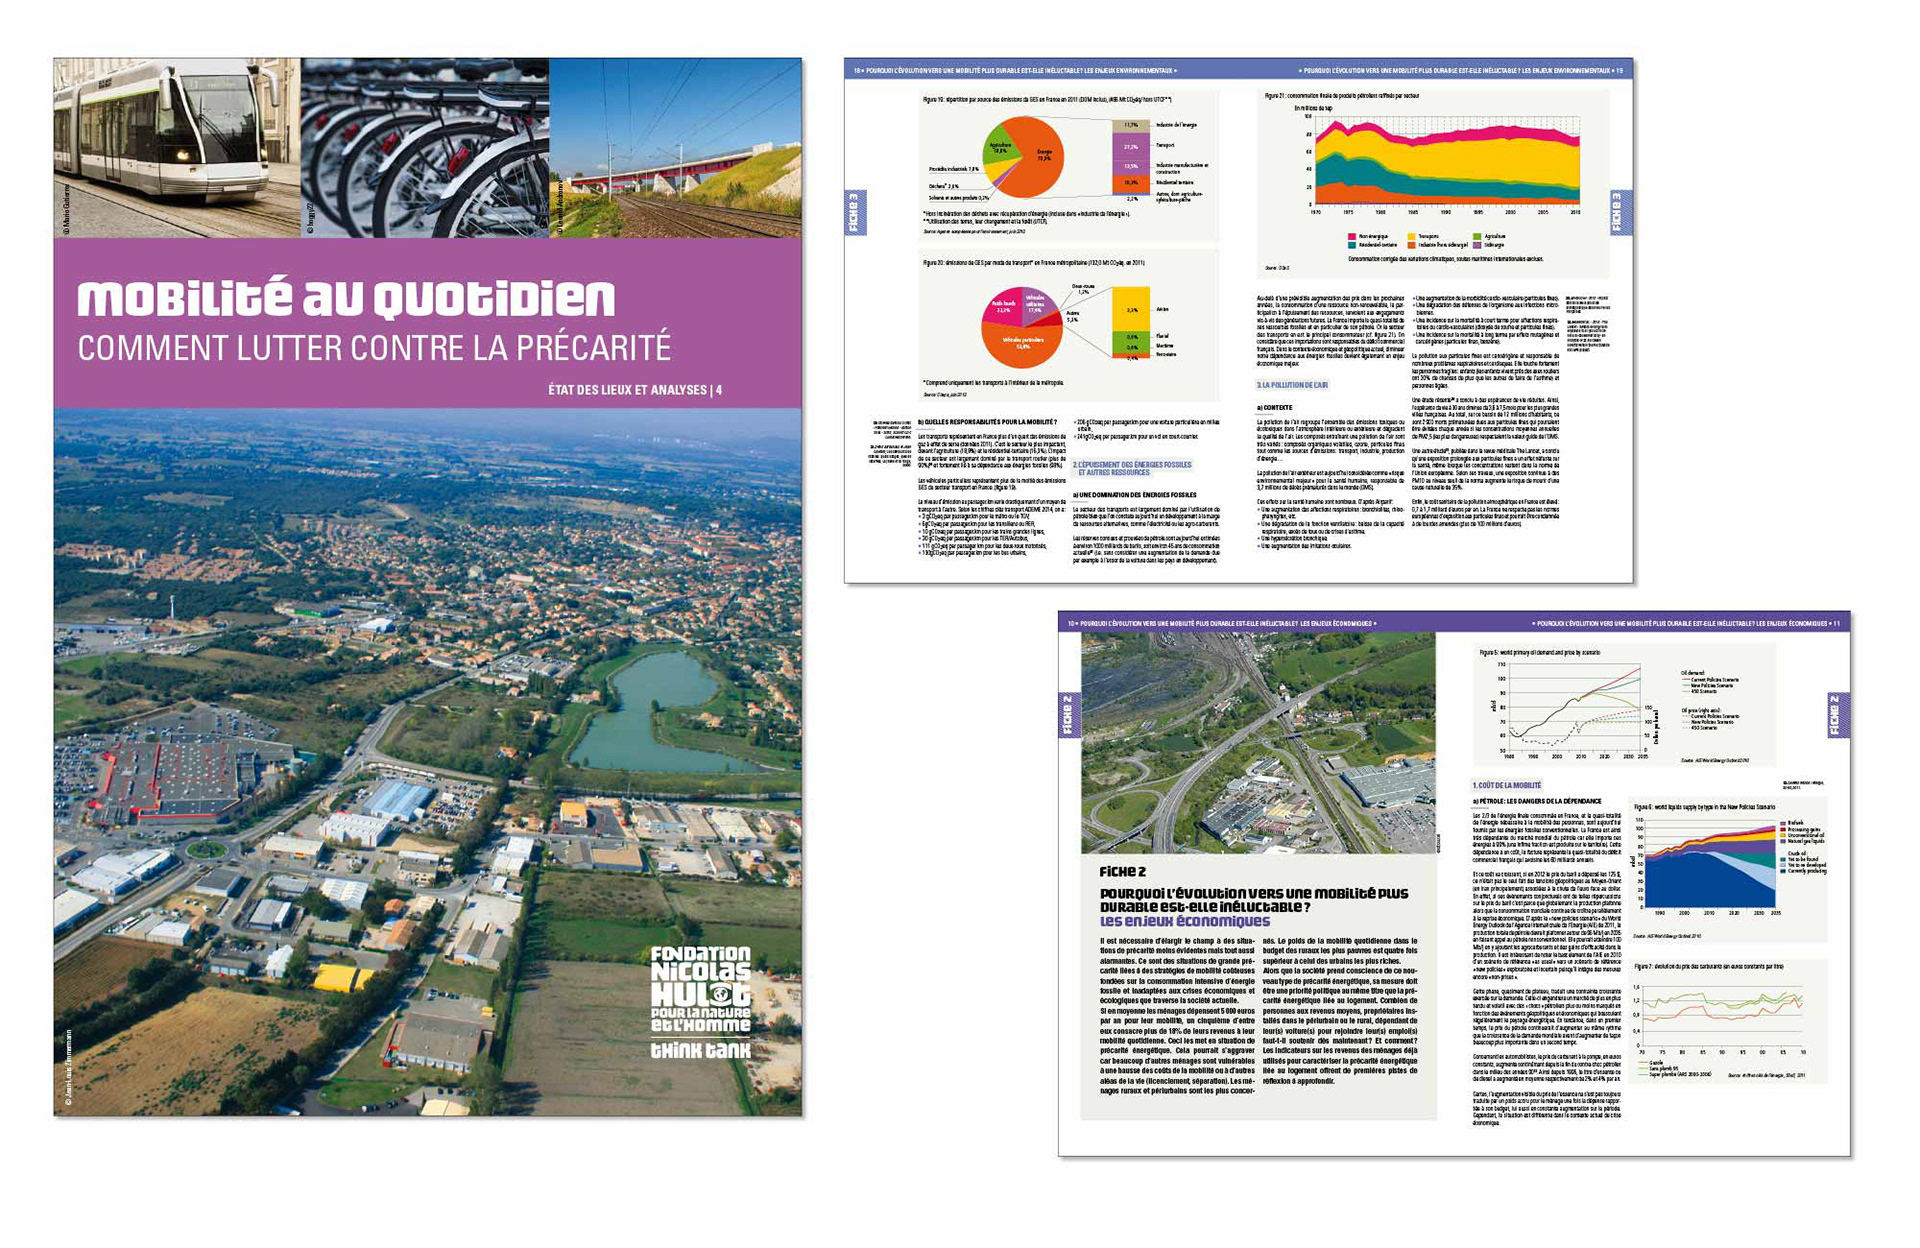Click the yellow bar in Figure 20
This screenshot has width=1920, height=1248.
1131,311
